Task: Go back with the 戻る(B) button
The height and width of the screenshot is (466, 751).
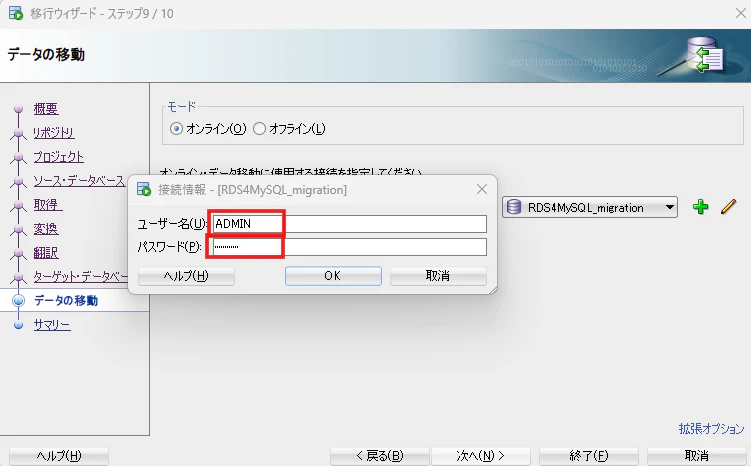Action: (x=380, y=455)
